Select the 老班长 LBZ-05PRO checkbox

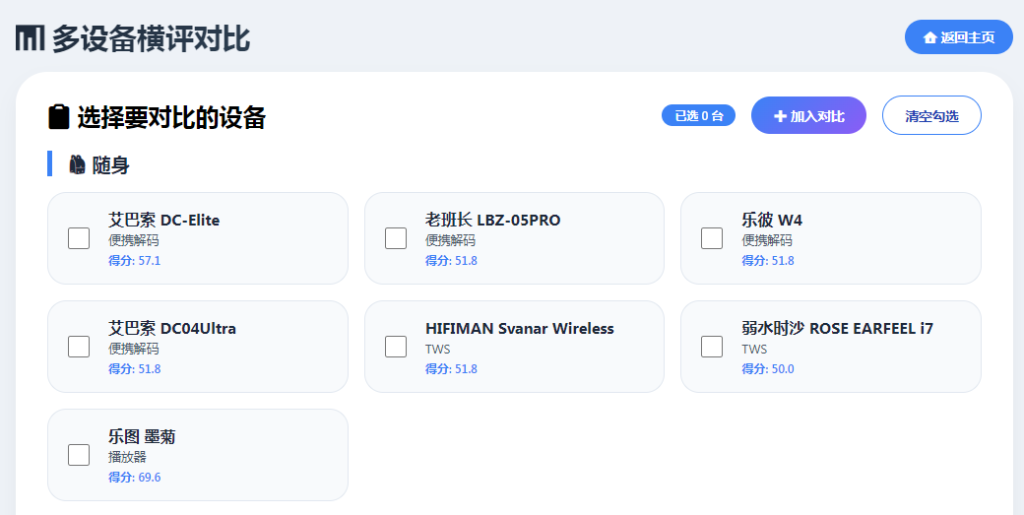396,238
